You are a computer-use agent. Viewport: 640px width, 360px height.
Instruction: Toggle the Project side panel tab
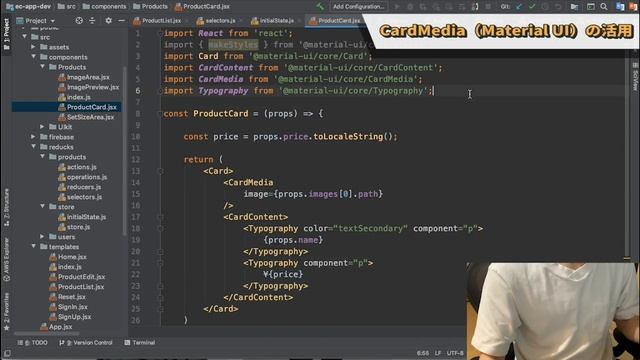6,34
